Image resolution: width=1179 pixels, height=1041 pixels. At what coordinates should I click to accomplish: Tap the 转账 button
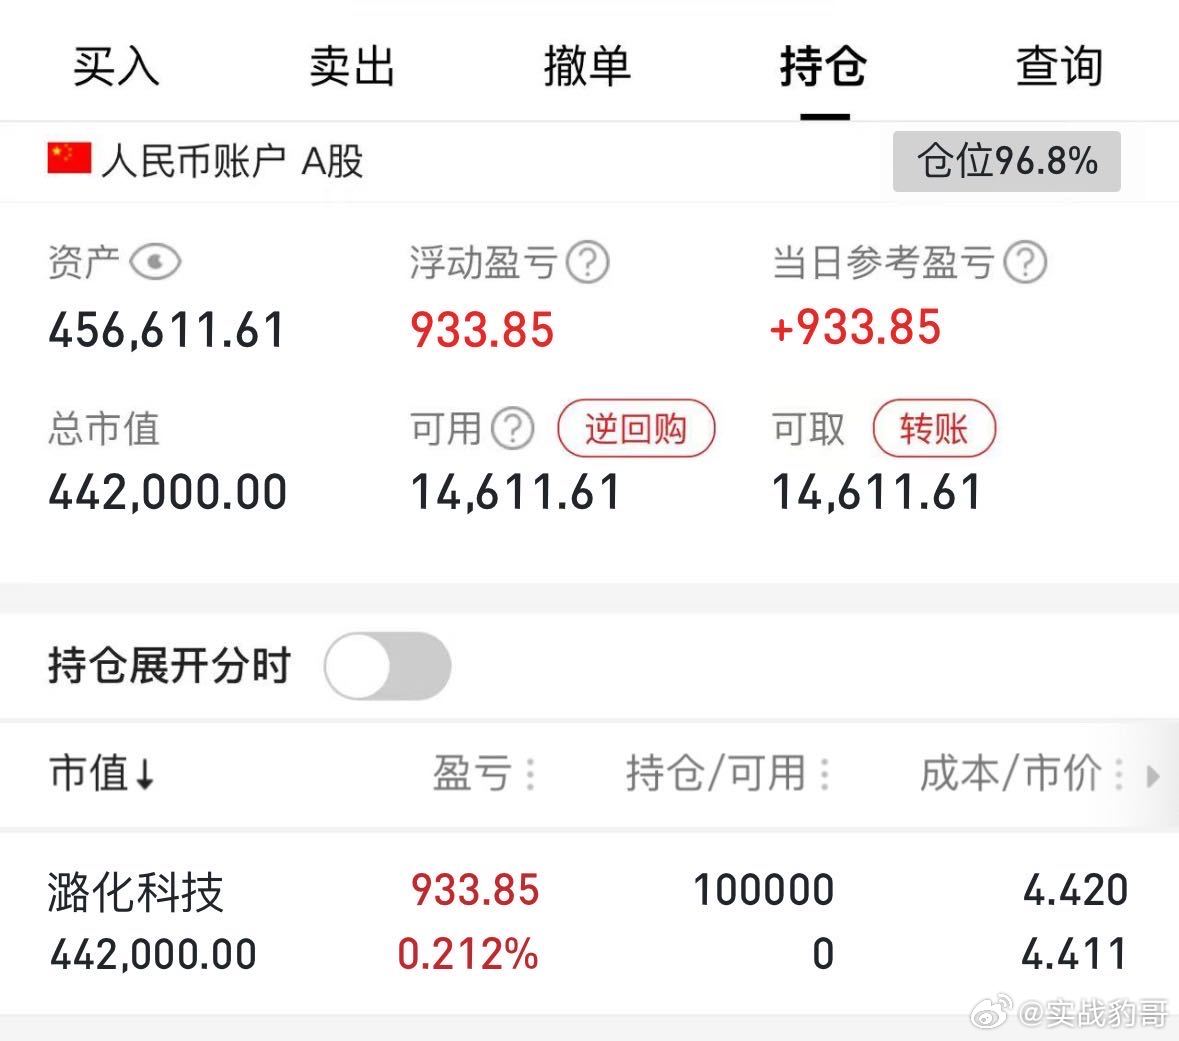(x=934, y=428)
